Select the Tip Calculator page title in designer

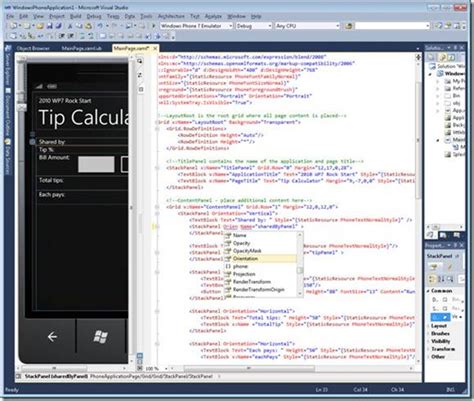pyautogui.click(x=84, y=118)
